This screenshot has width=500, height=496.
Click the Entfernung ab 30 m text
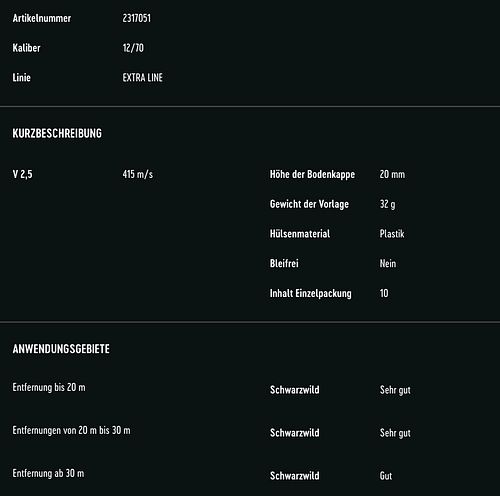(x=48, y=473)
